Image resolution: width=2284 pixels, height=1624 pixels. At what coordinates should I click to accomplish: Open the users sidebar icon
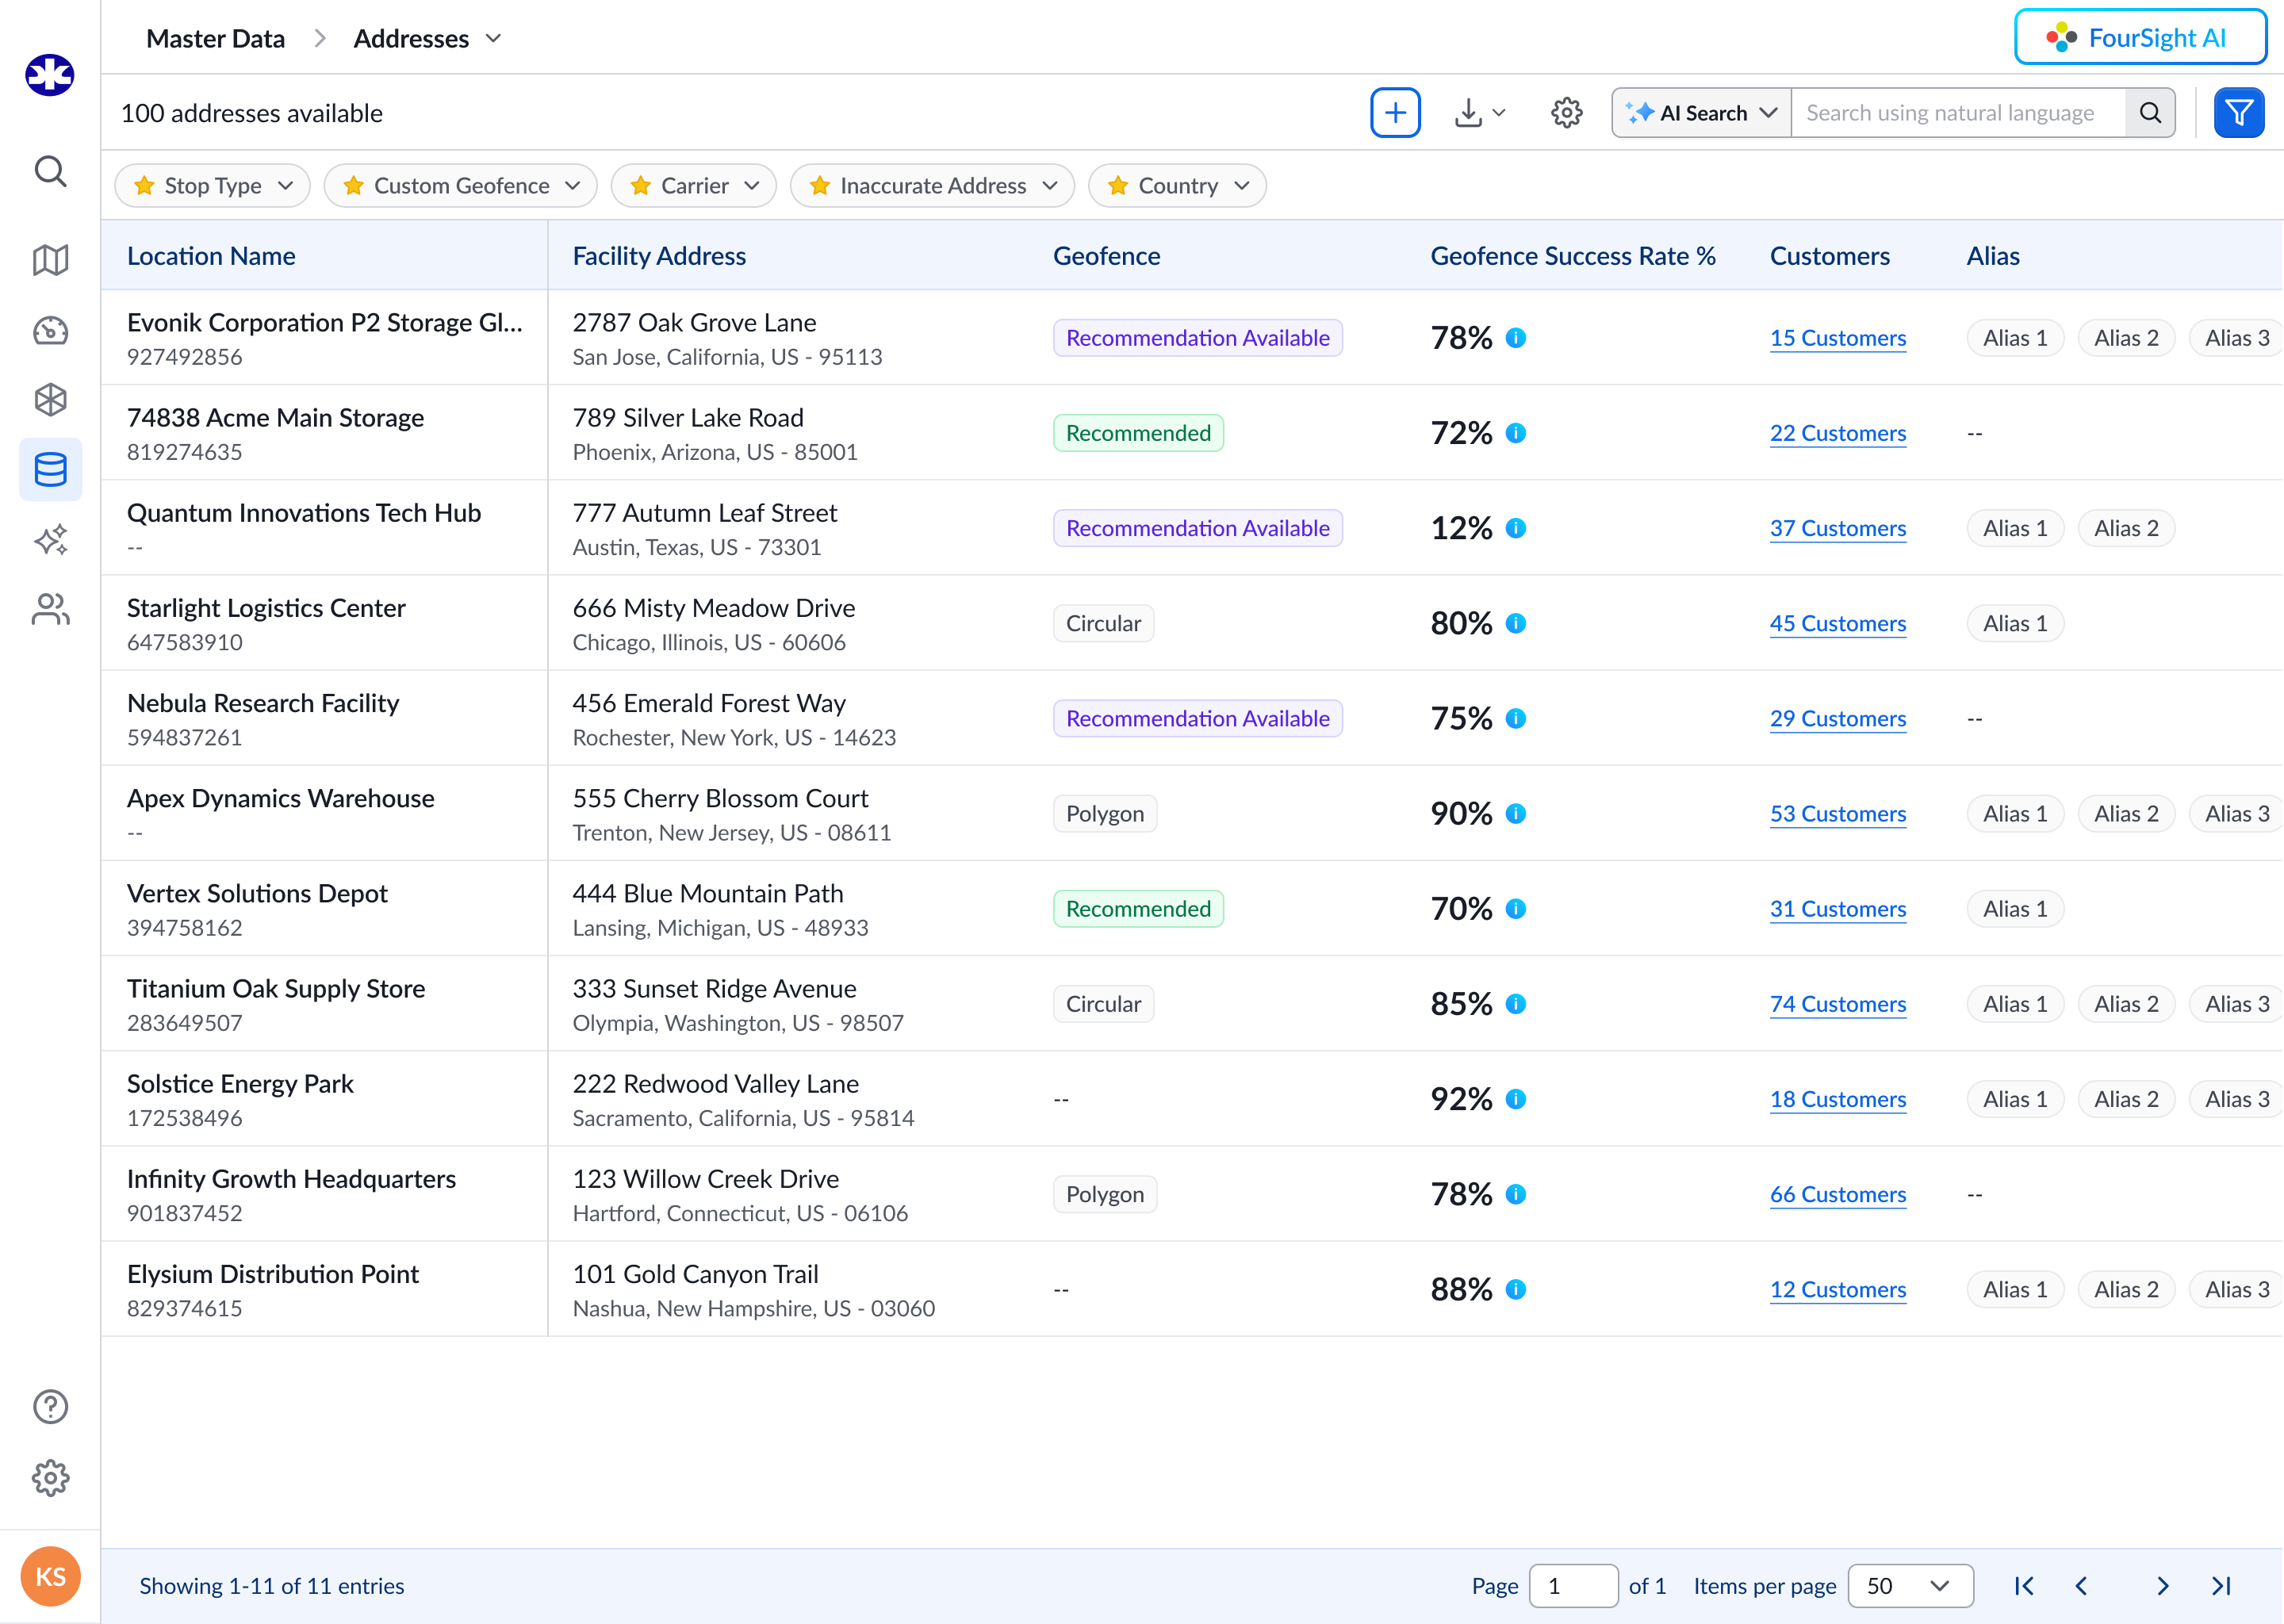click(50, 609)
